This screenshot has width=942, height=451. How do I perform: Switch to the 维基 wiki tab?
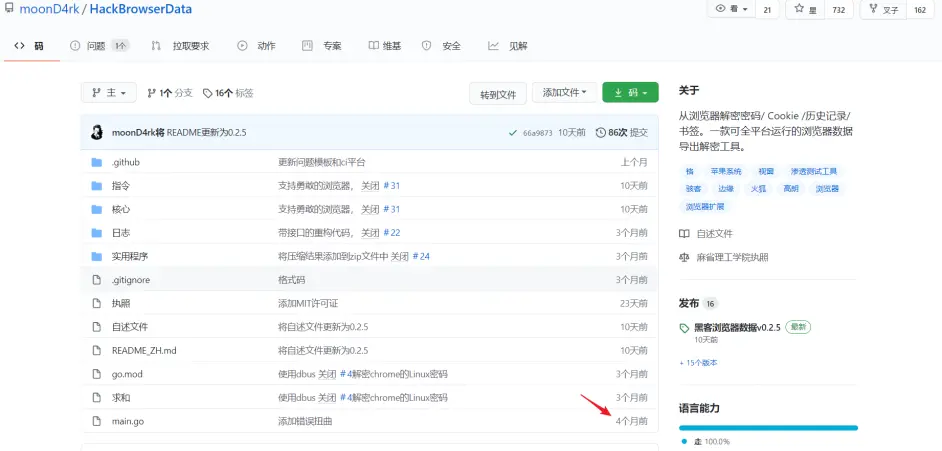click(384, 46)
